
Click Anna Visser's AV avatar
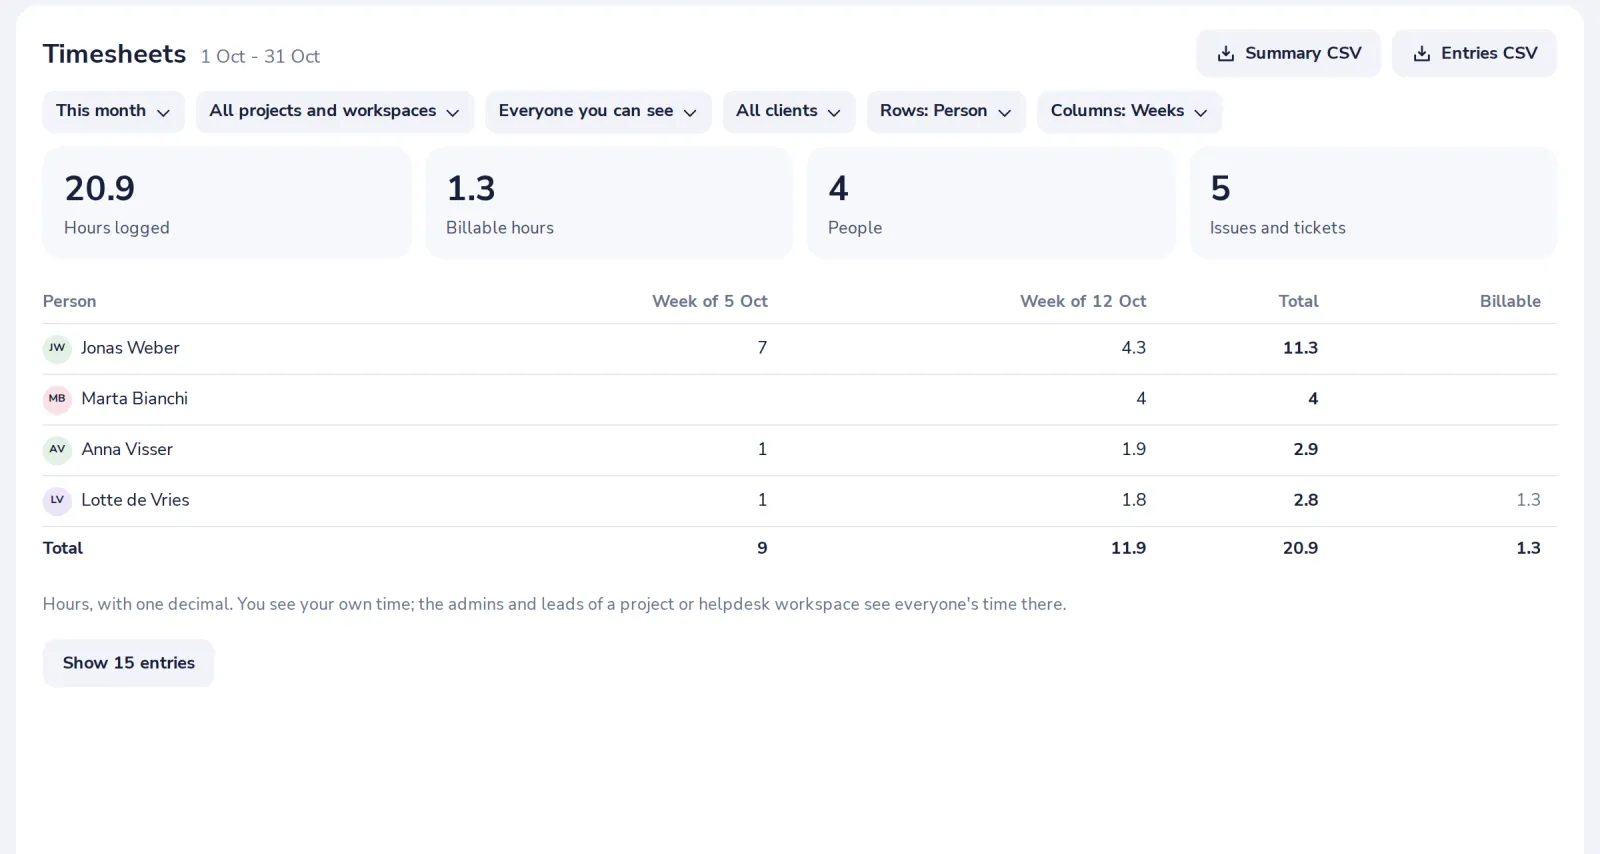(57, 450)
